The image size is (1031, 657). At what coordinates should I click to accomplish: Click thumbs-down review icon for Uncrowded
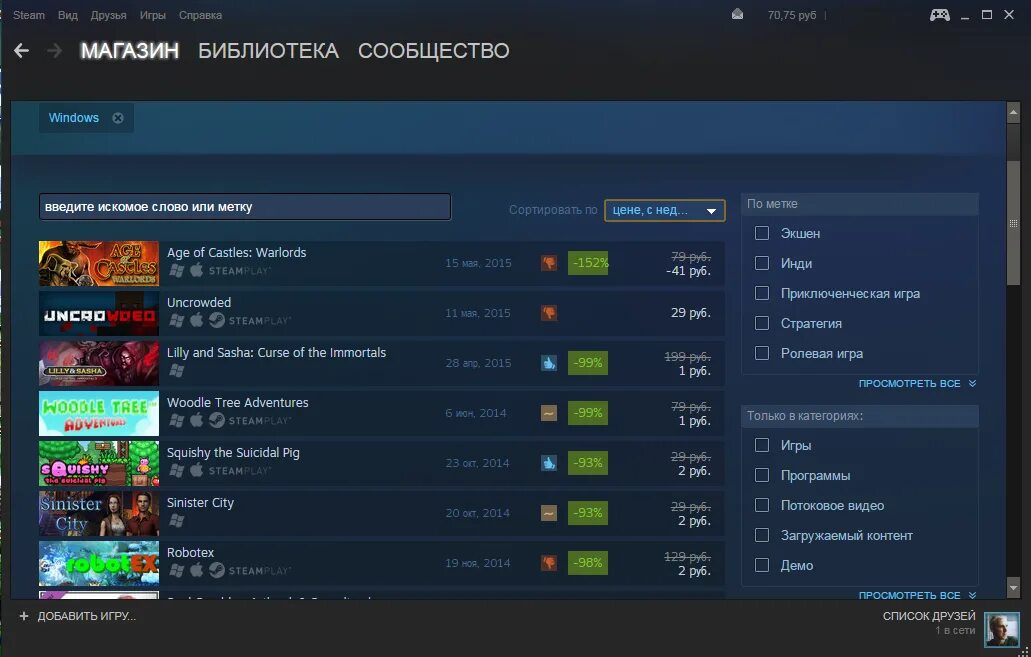coord(548,313)
